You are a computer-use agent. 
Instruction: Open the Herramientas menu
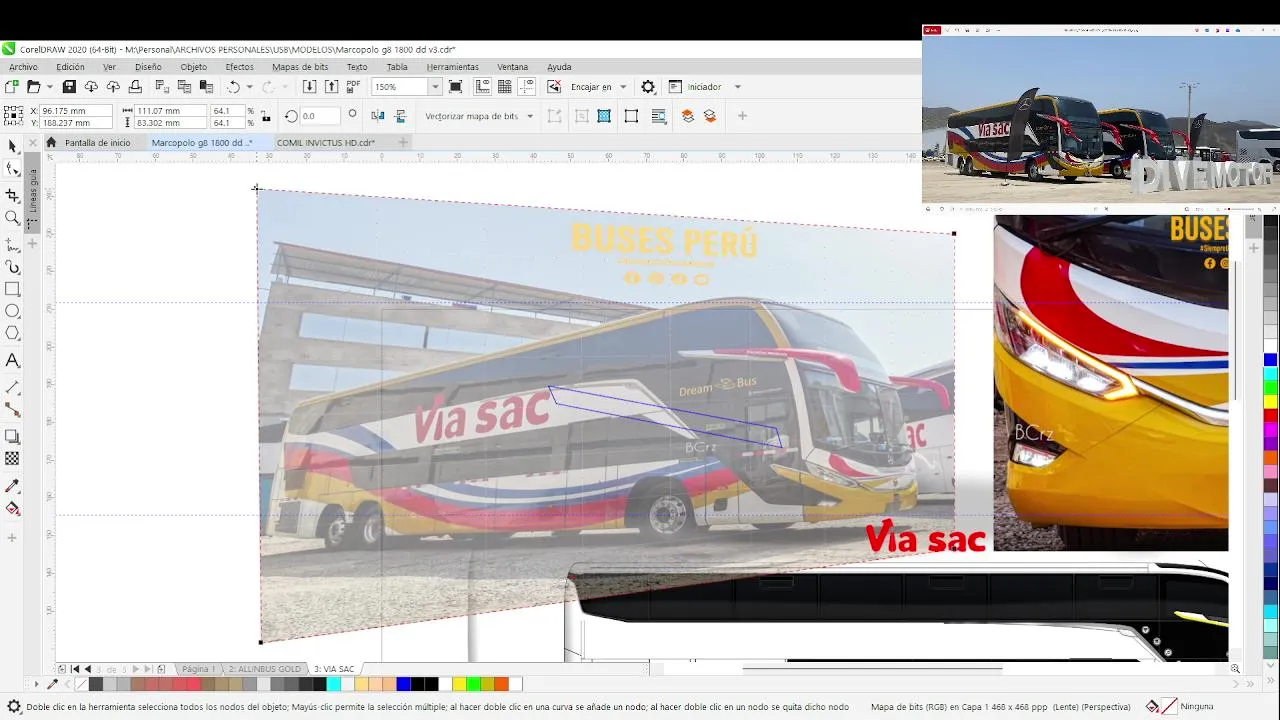click(452, 67)
